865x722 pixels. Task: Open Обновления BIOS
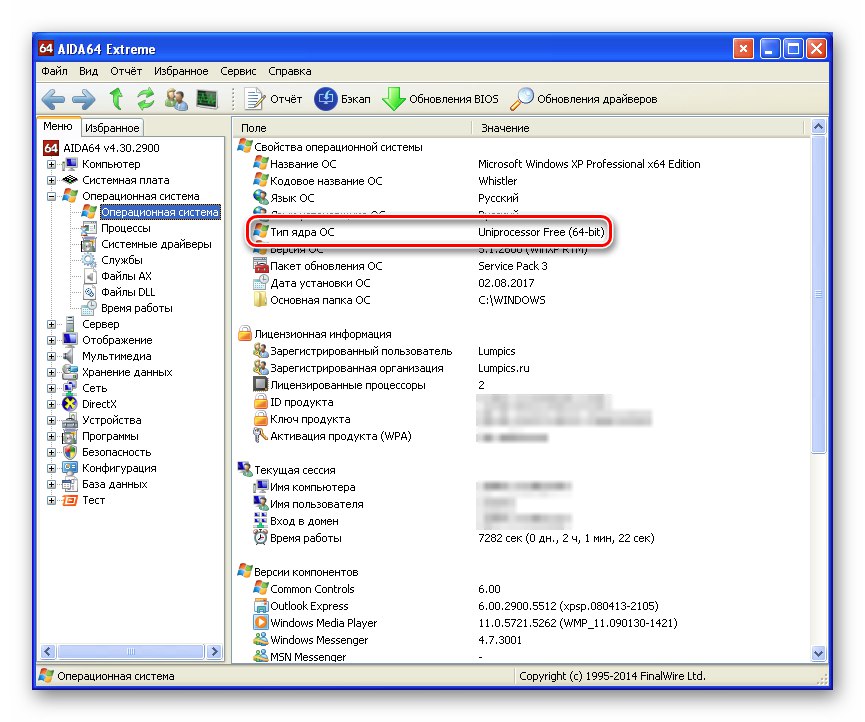[x=441, y=99]
